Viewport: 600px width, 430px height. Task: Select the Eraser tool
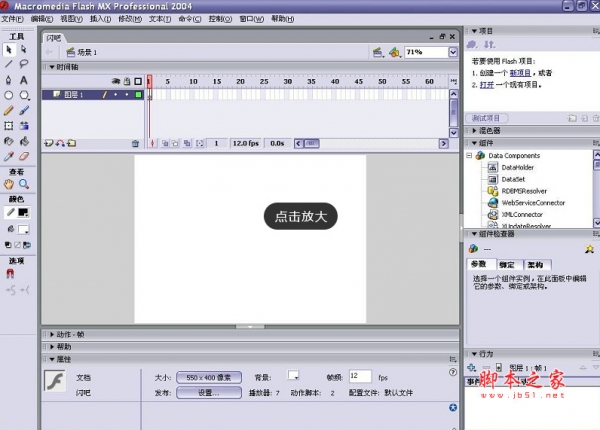[x=23, y=156]
